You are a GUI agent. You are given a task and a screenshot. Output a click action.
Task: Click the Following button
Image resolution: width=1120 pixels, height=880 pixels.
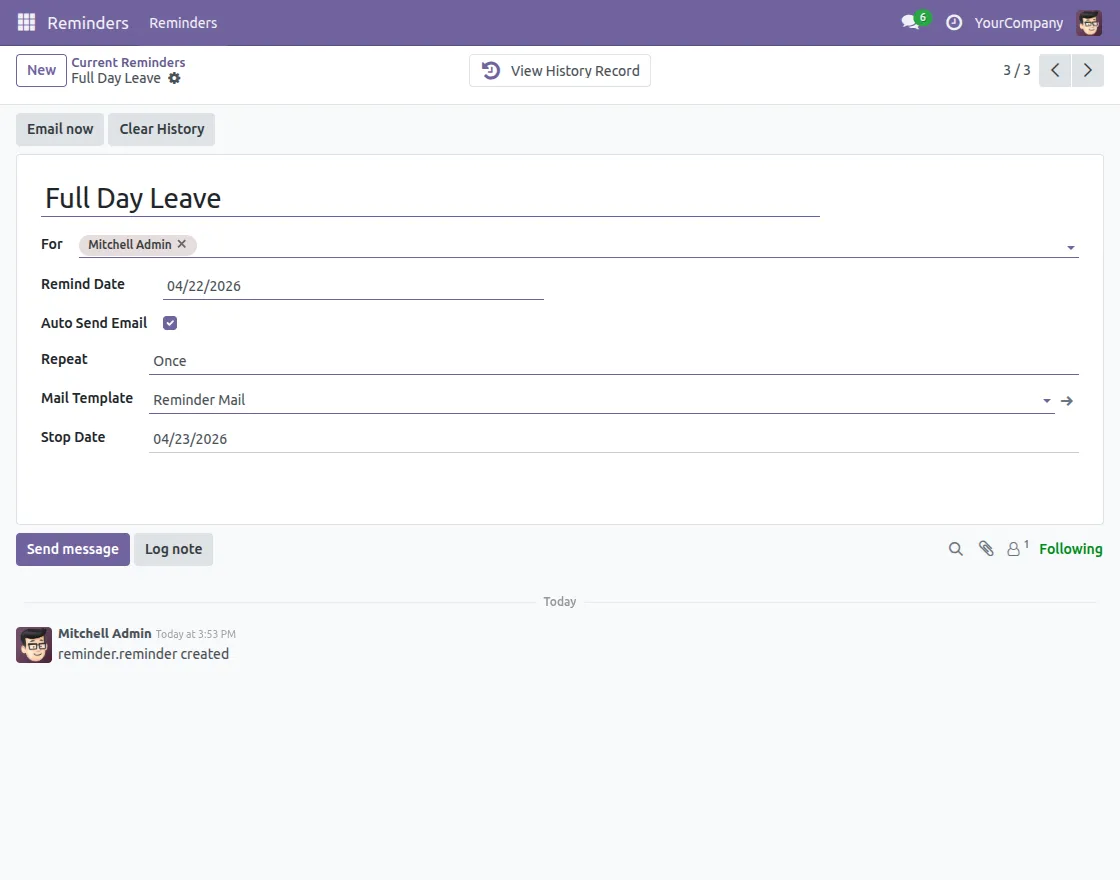[x=1071, y=549]
